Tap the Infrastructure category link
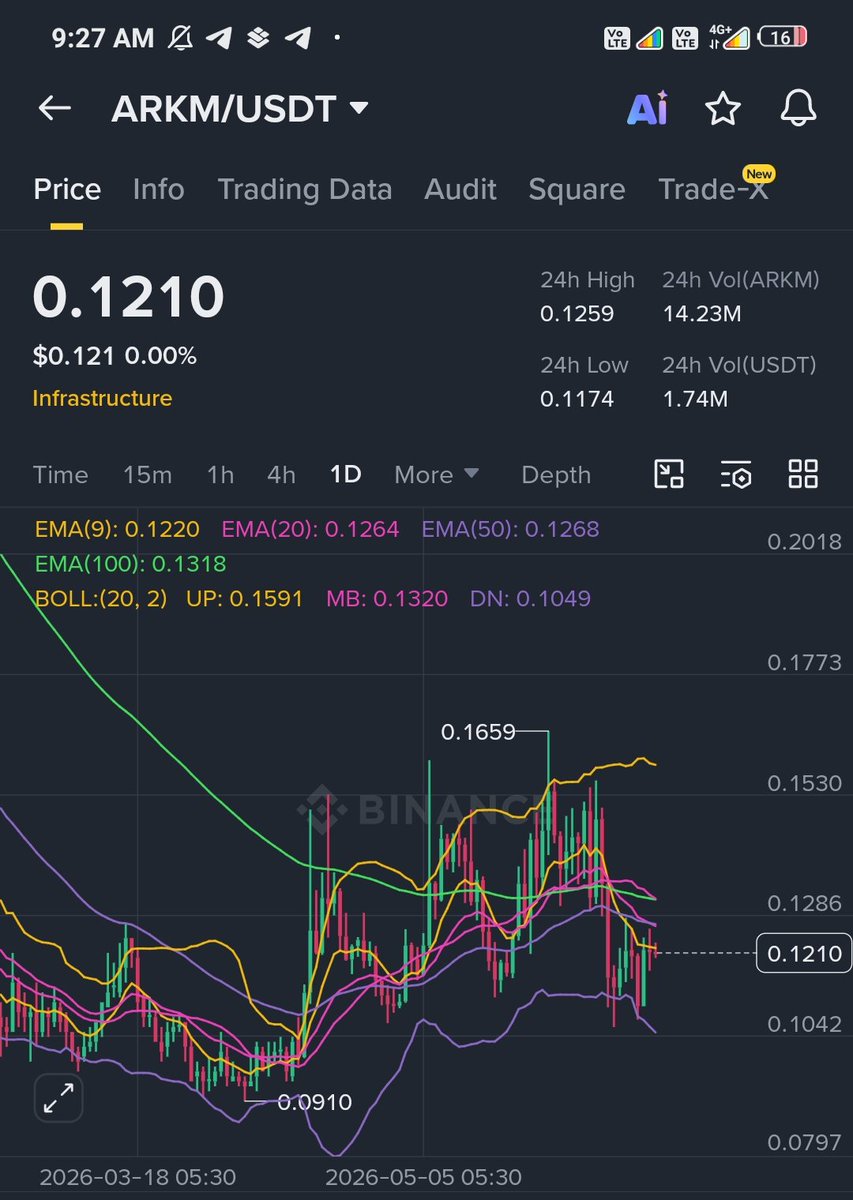 (x=102, y=398)
